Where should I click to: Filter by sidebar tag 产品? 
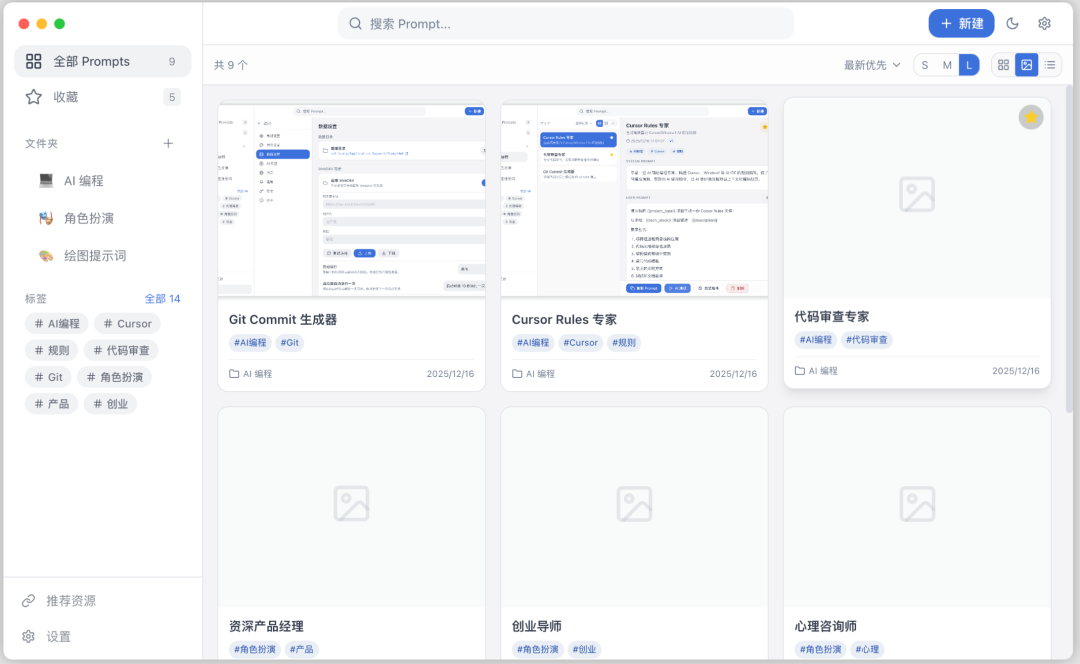coord(52,404)
